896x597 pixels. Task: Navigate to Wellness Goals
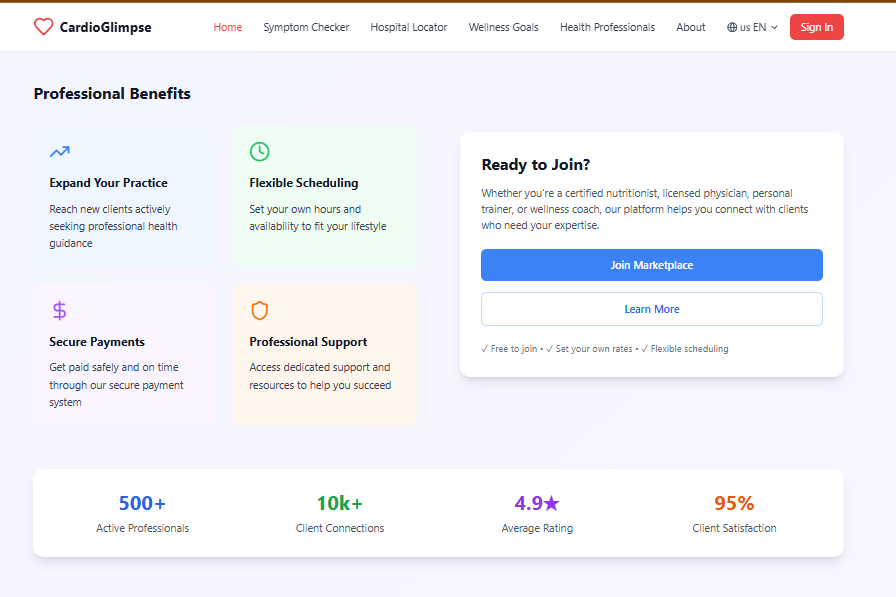[x=503, y=27]
